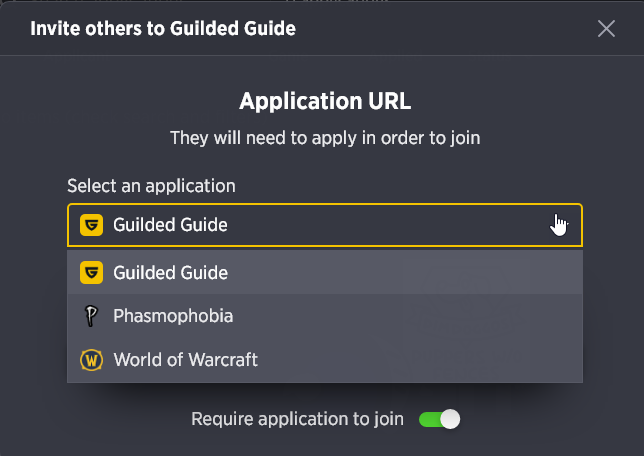Click the dropdown arrow area under the cursor

pos(559,225)
